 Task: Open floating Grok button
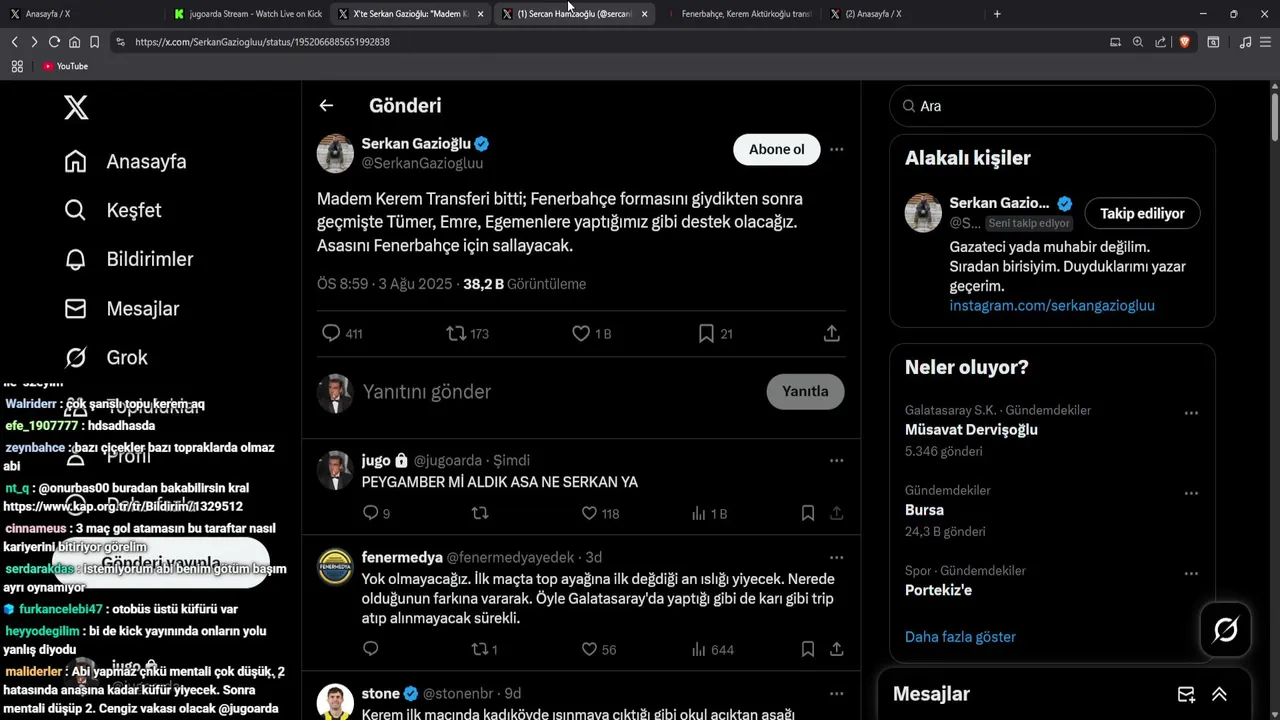tap(1226, 629)
